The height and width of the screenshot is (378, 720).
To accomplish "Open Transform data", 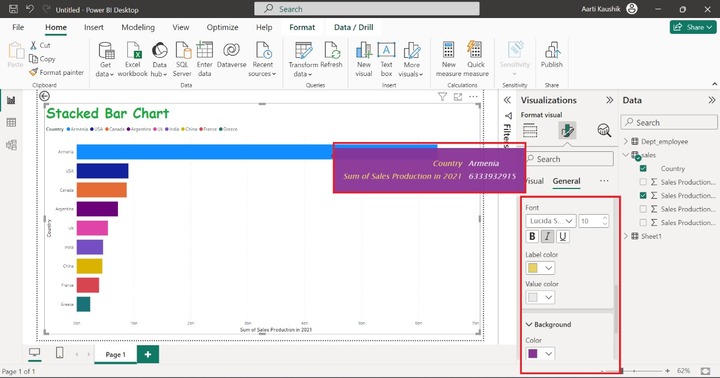I will 303,59.
